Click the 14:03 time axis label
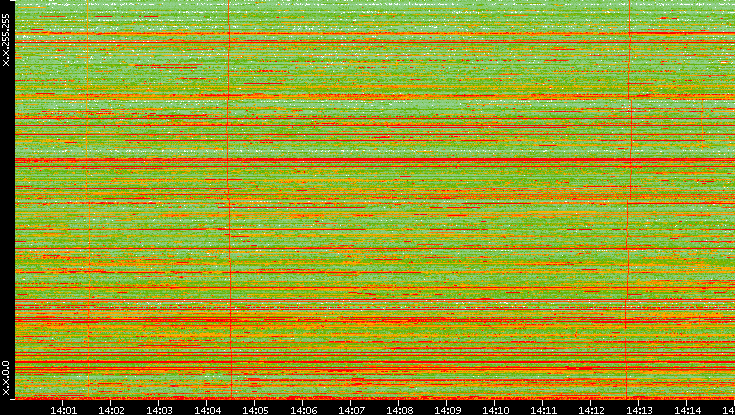 [159, 410]
